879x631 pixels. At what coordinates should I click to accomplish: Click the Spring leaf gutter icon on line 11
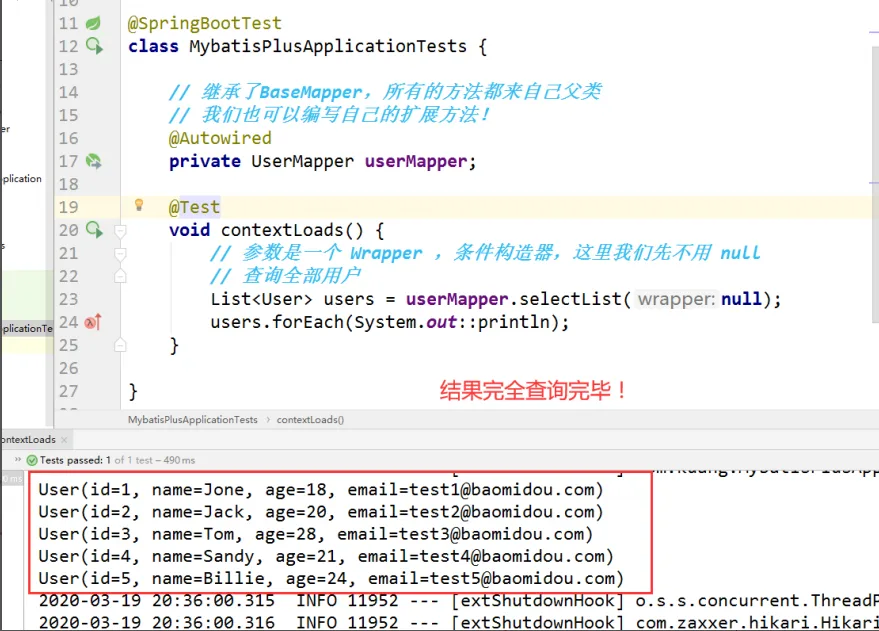point(93,23)
